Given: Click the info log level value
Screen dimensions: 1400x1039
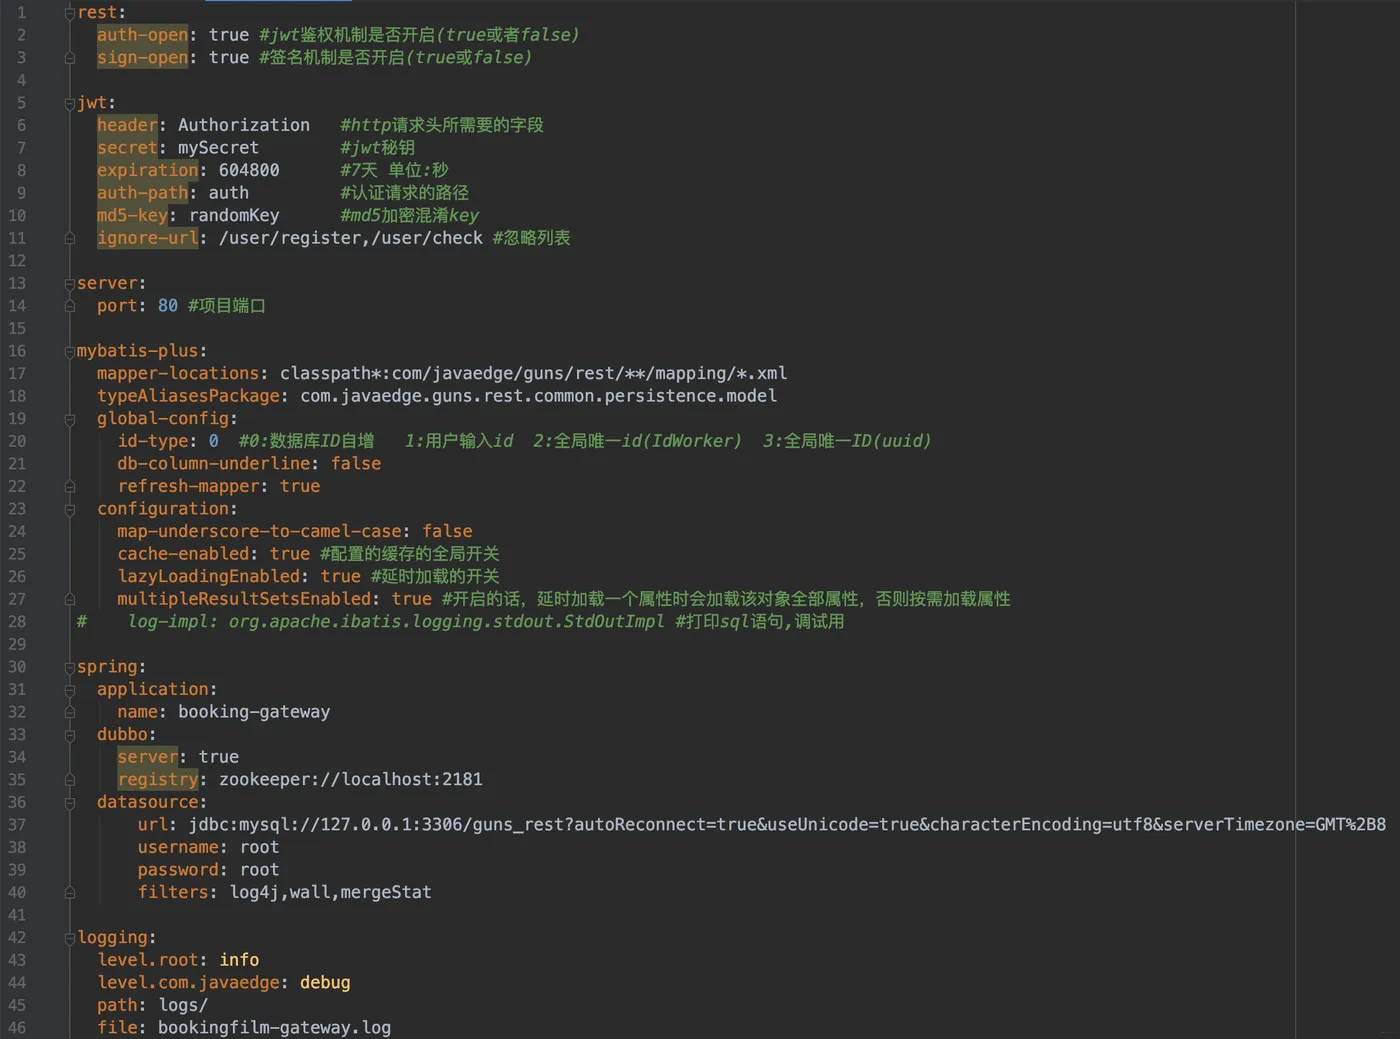Looking at the screenshot, I should pos(239,961).
